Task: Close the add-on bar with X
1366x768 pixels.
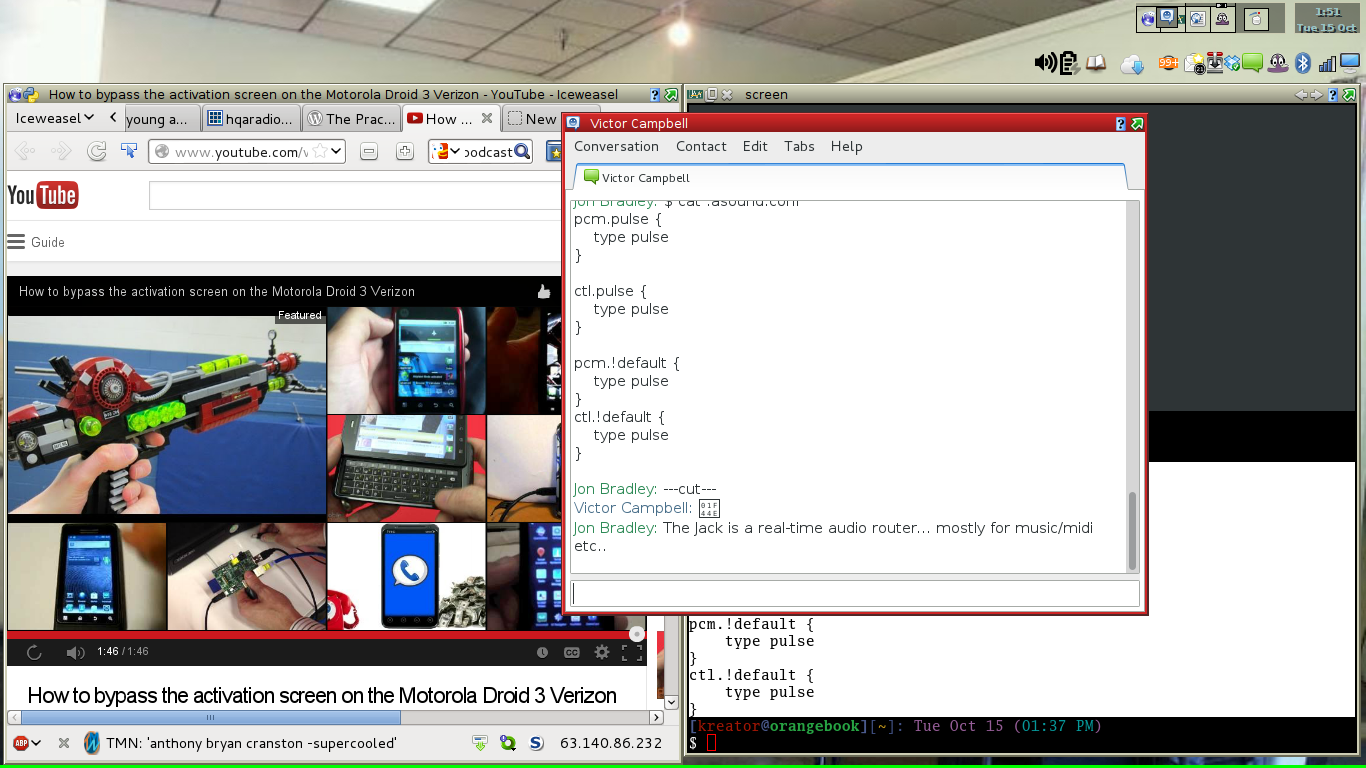Action: 64,743
